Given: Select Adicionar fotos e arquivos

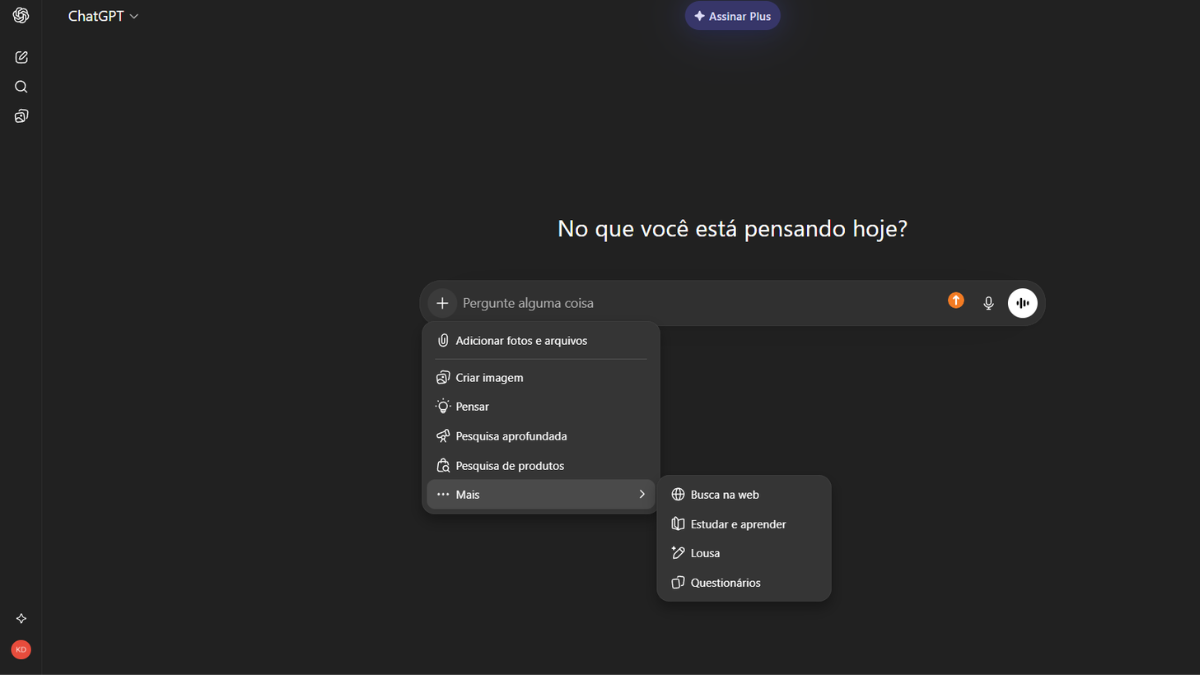Looking at the screenshot, I should [521, 340].
